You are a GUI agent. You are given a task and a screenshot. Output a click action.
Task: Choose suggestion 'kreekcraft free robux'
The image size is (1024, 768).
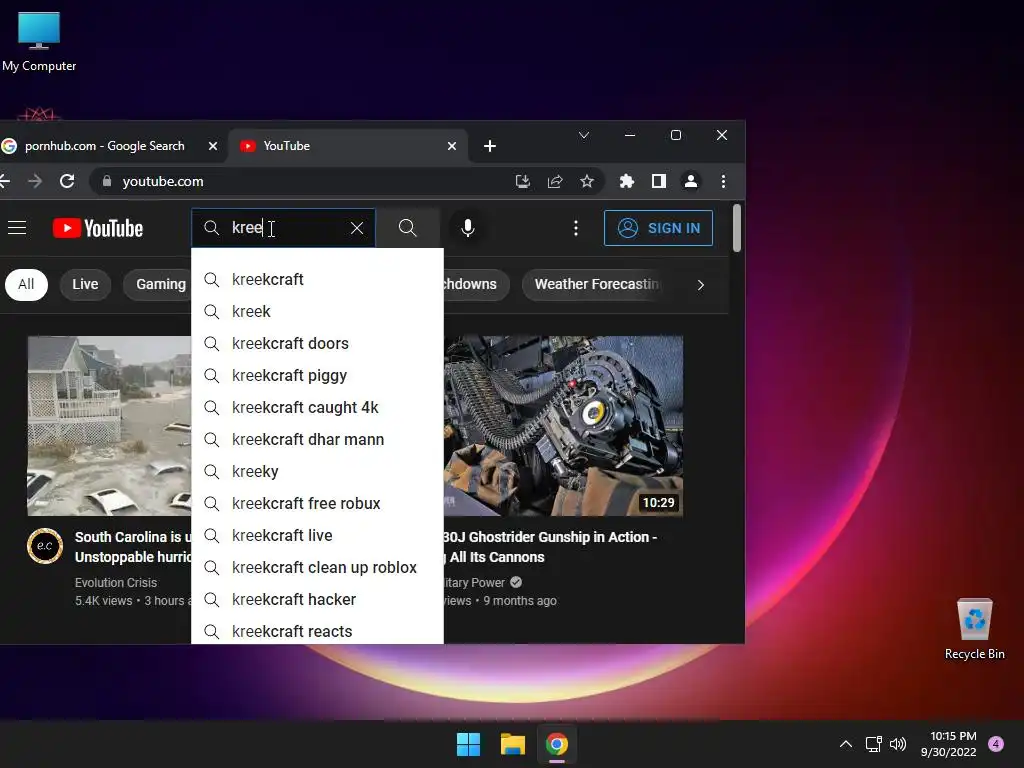(x=317, y=504)
